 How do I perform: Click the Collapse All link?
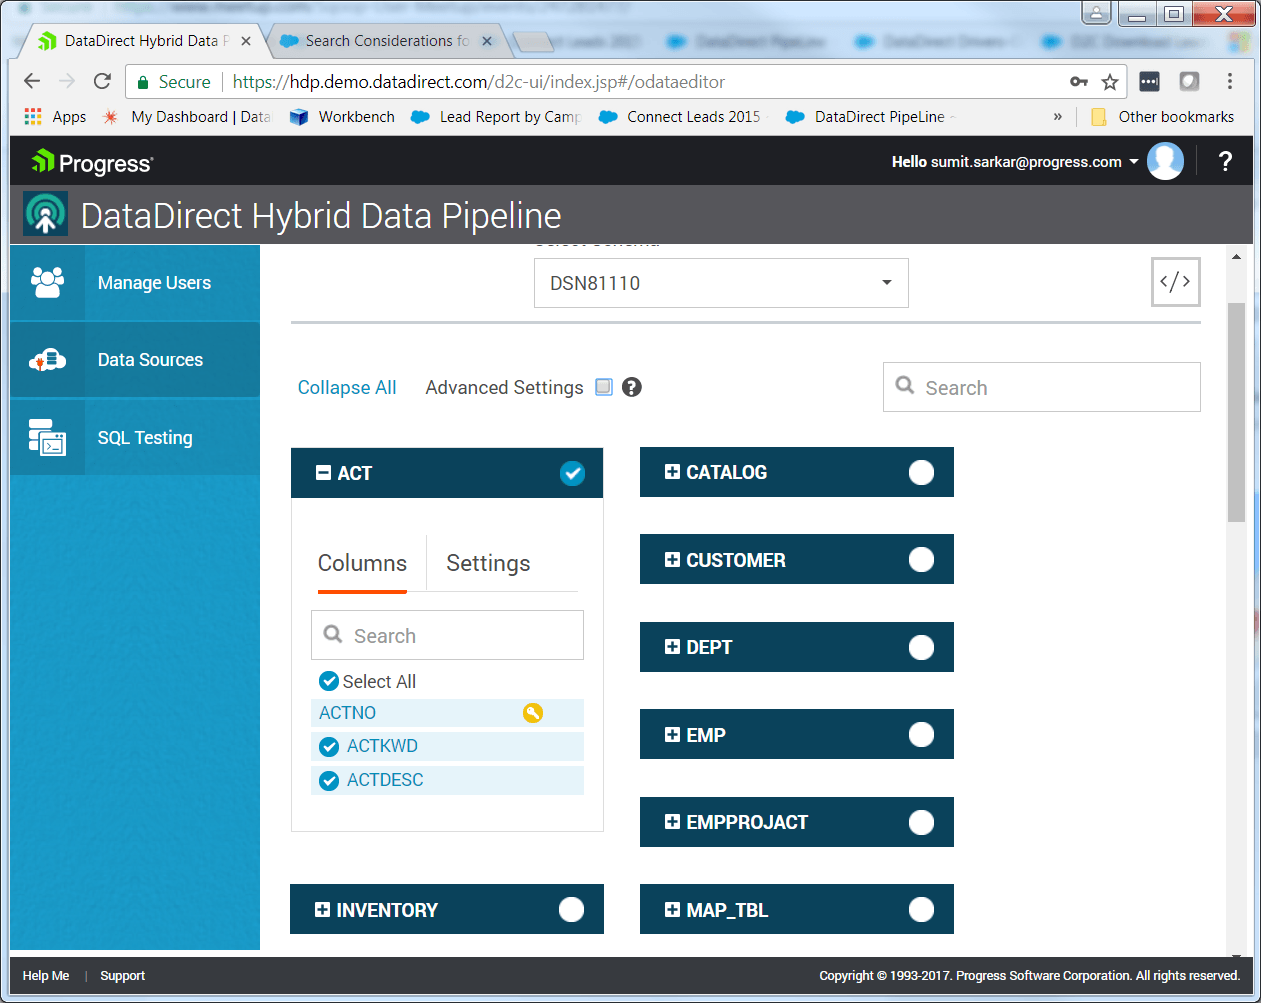tap(346, 387)
